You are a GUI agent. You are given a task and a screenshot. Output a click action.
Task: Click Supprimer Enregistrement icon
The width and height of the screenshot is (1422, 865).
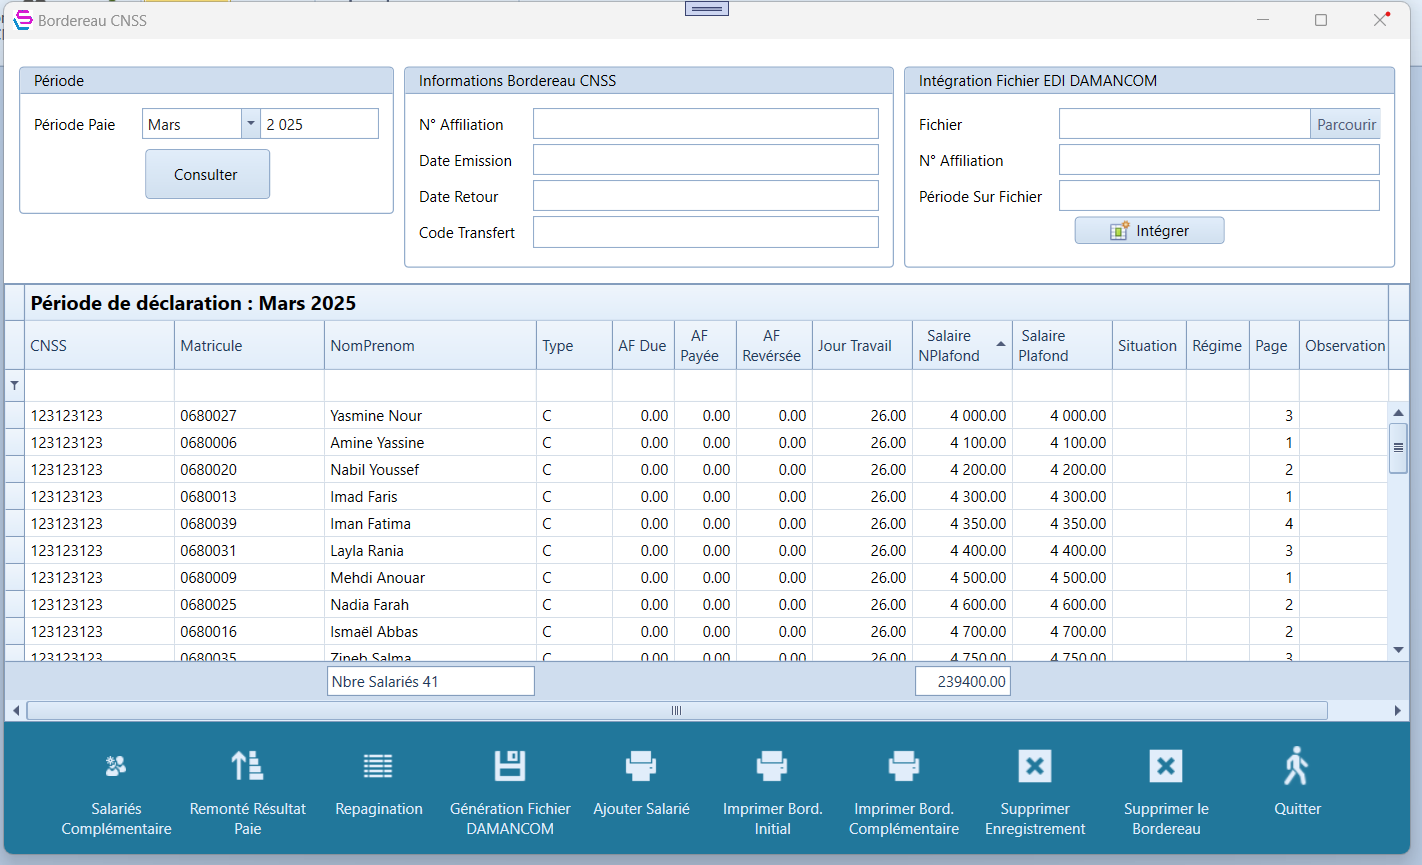(x=1035, y=767)
